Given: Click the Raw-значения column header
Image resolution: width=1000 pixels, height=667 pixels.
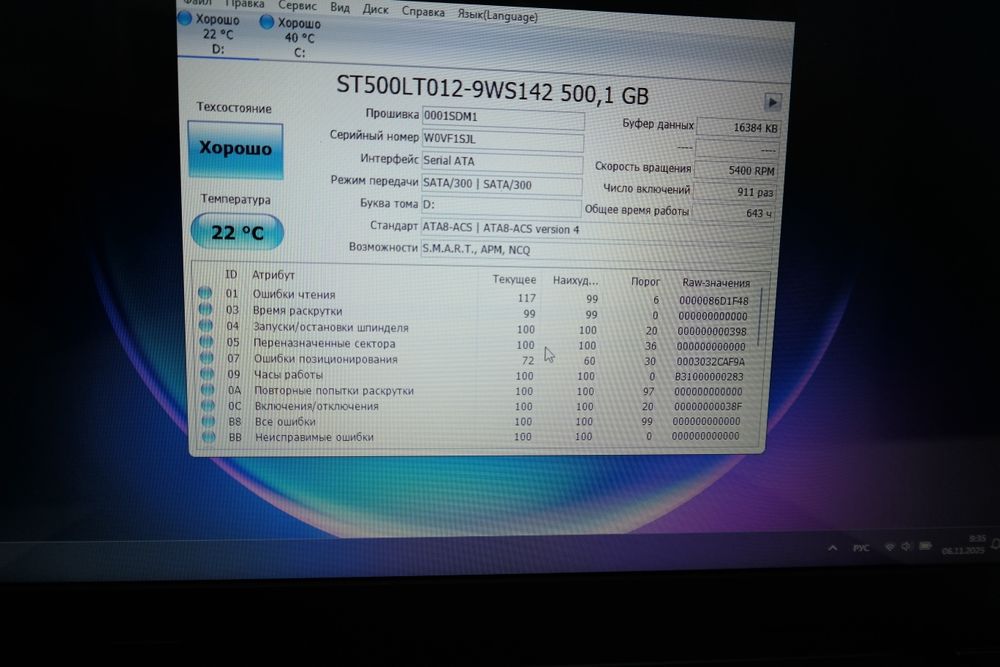Looking at the screenshot, I should coord(716,282).
